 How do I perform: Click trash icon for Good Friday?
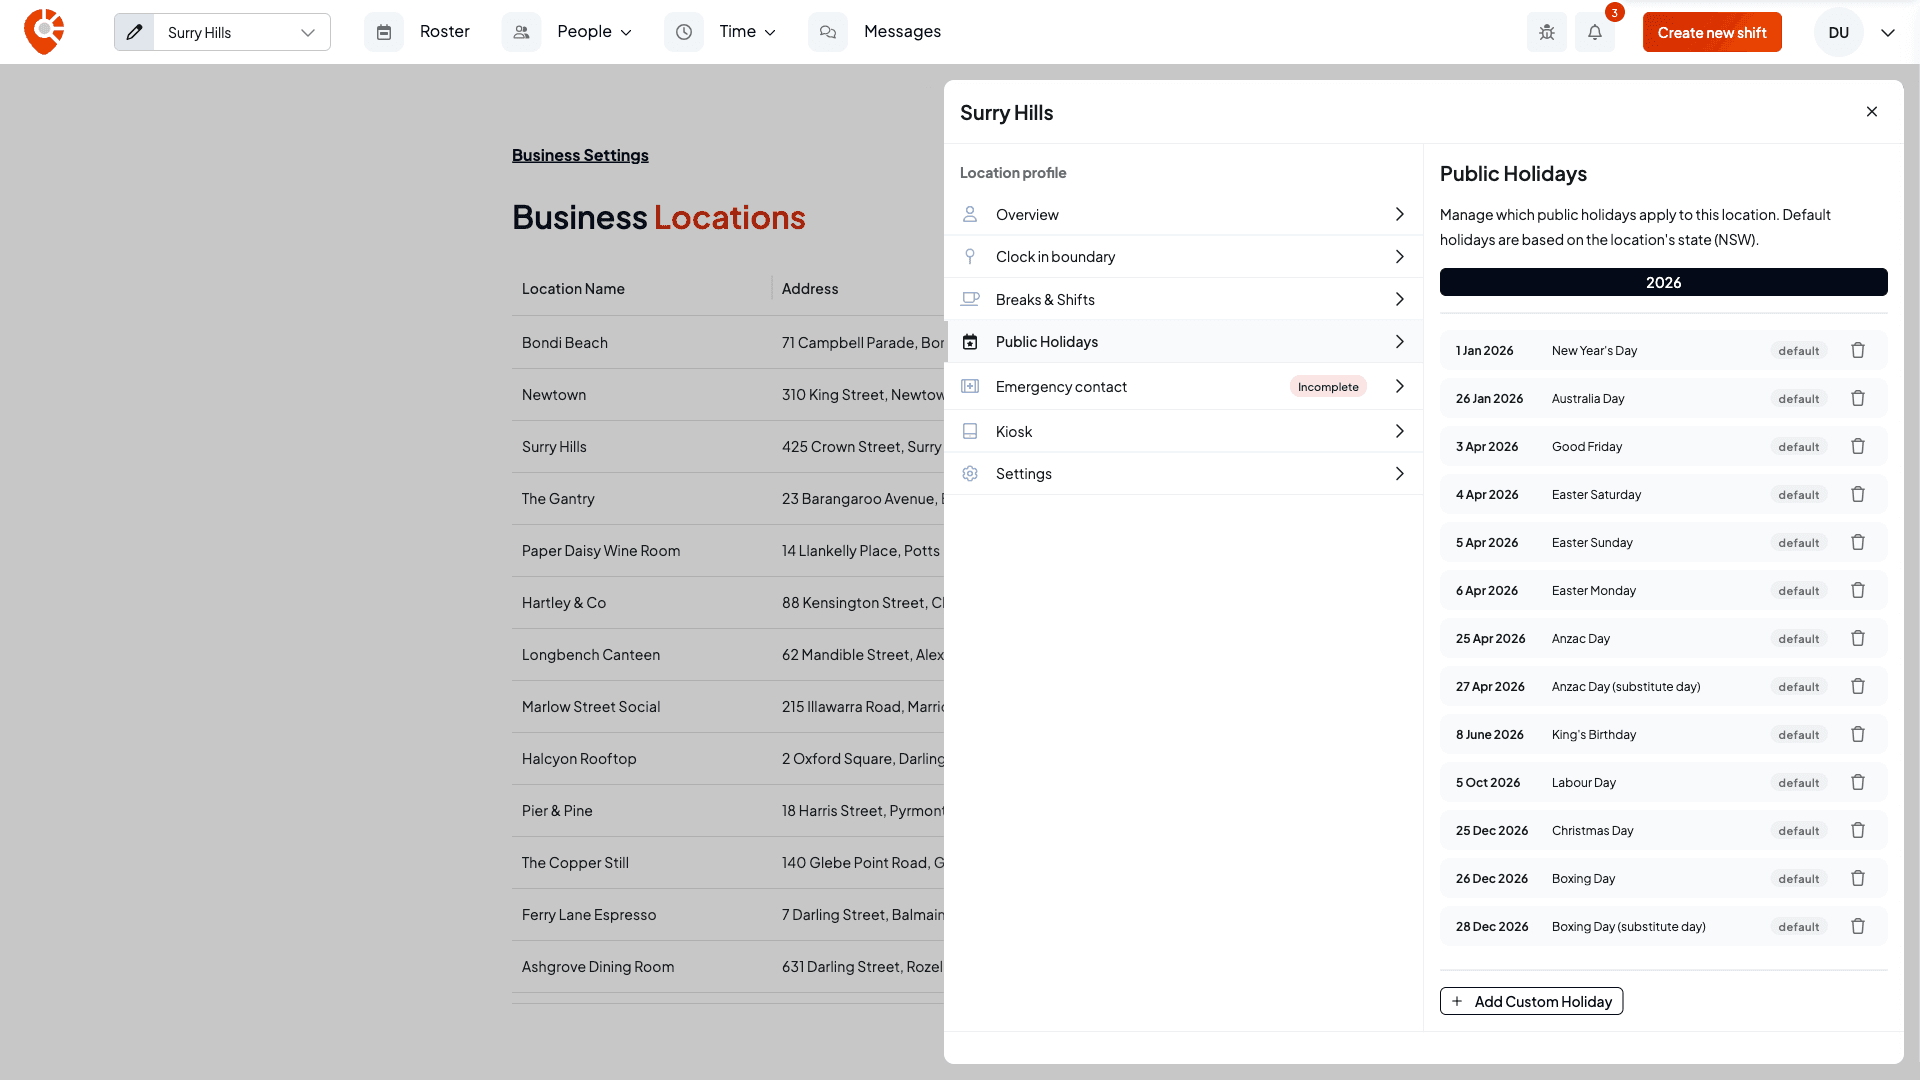1858,446
